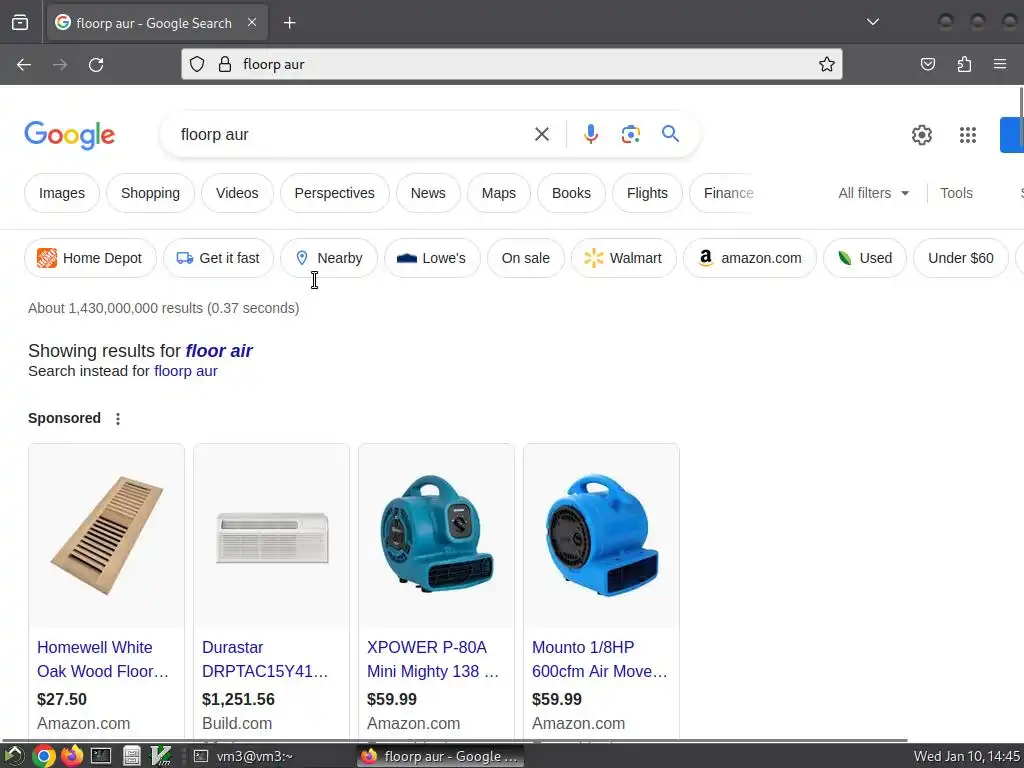Switch to Books results tab
Image resolution: width=1024 pixels, height=768 pixels.
[571, 193]
